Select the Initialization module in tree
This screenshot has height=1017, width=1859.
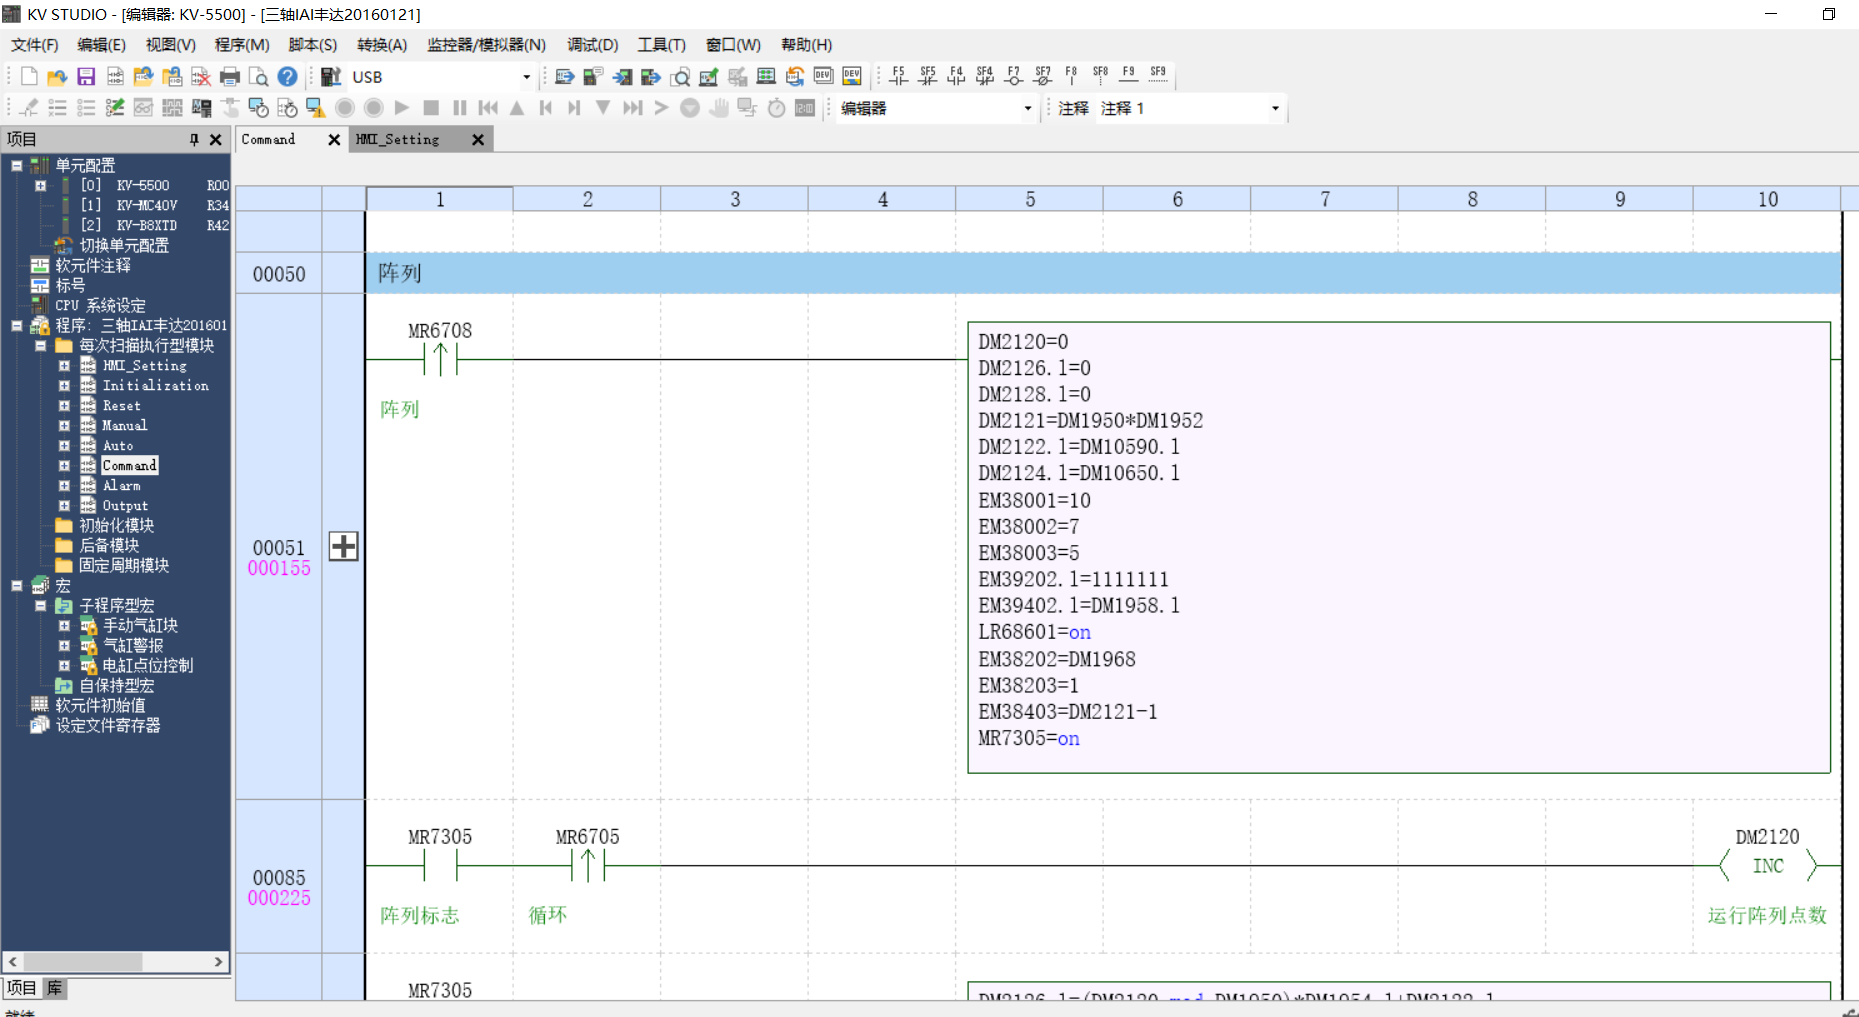tap(155, 386)
